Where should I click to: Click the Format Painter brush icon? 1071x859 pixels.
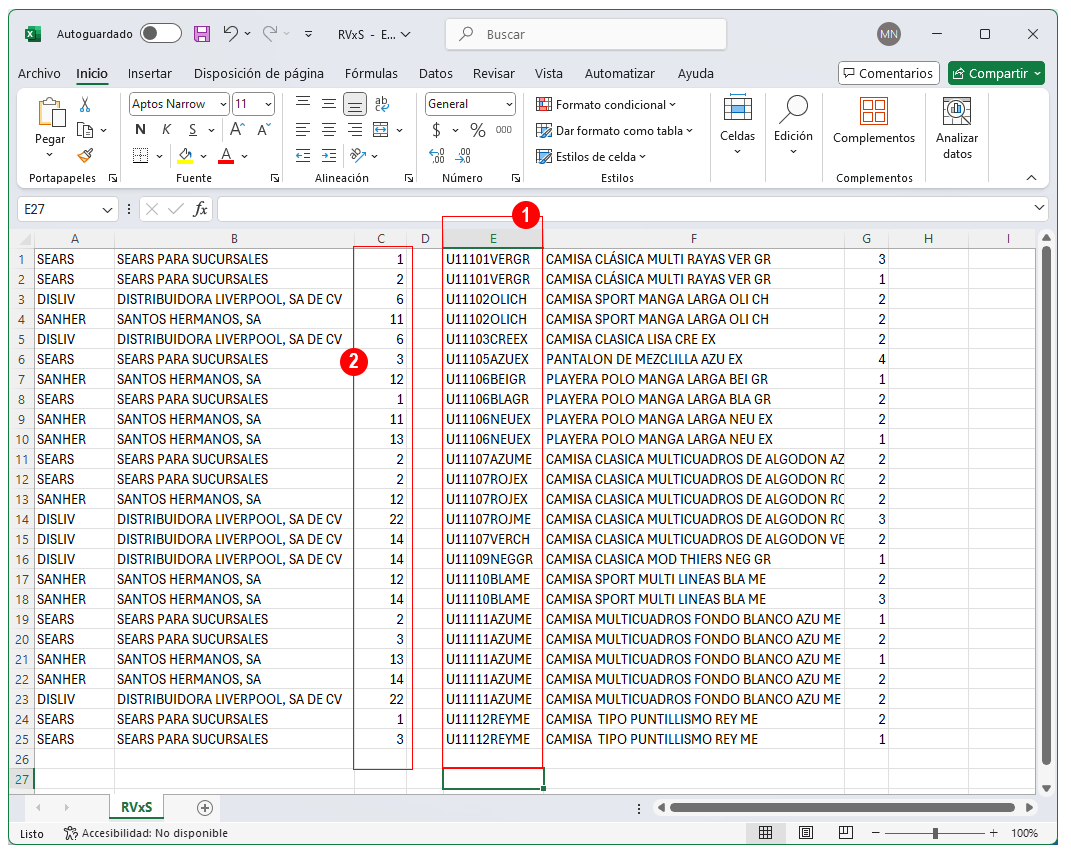pos(85,156)
